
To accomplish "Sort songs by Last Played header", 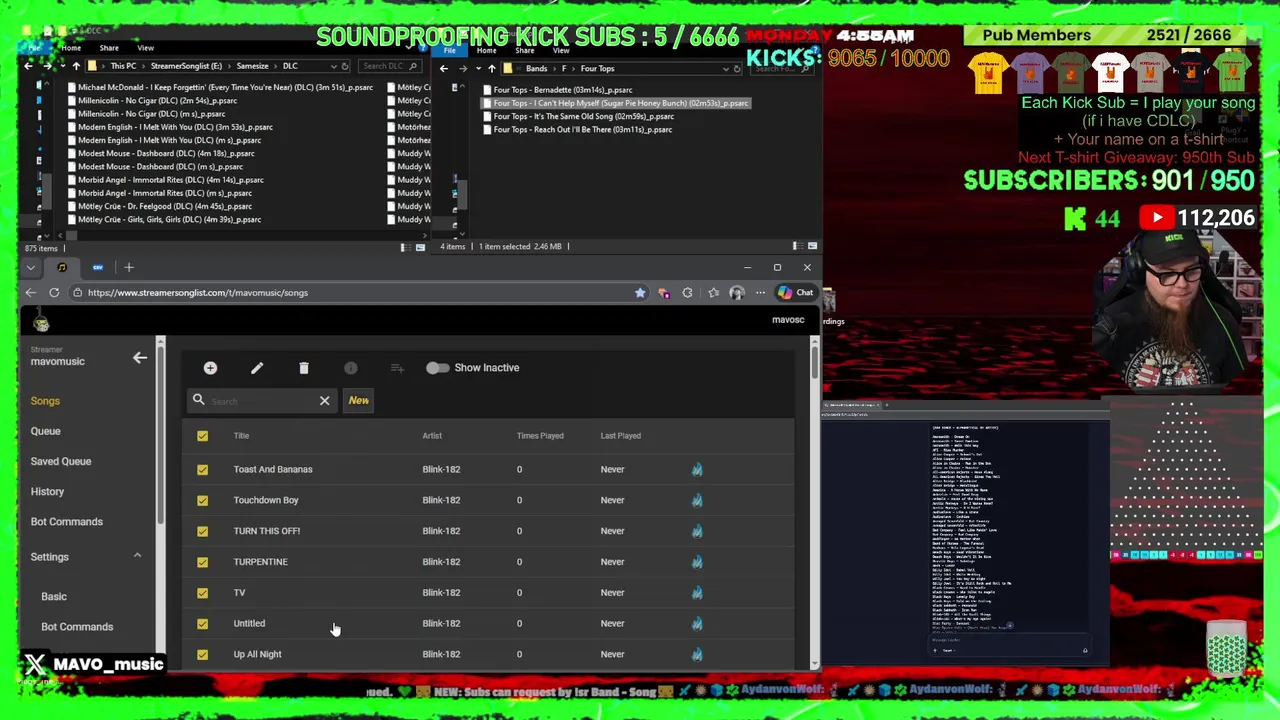I will click(x=620, y=436).
